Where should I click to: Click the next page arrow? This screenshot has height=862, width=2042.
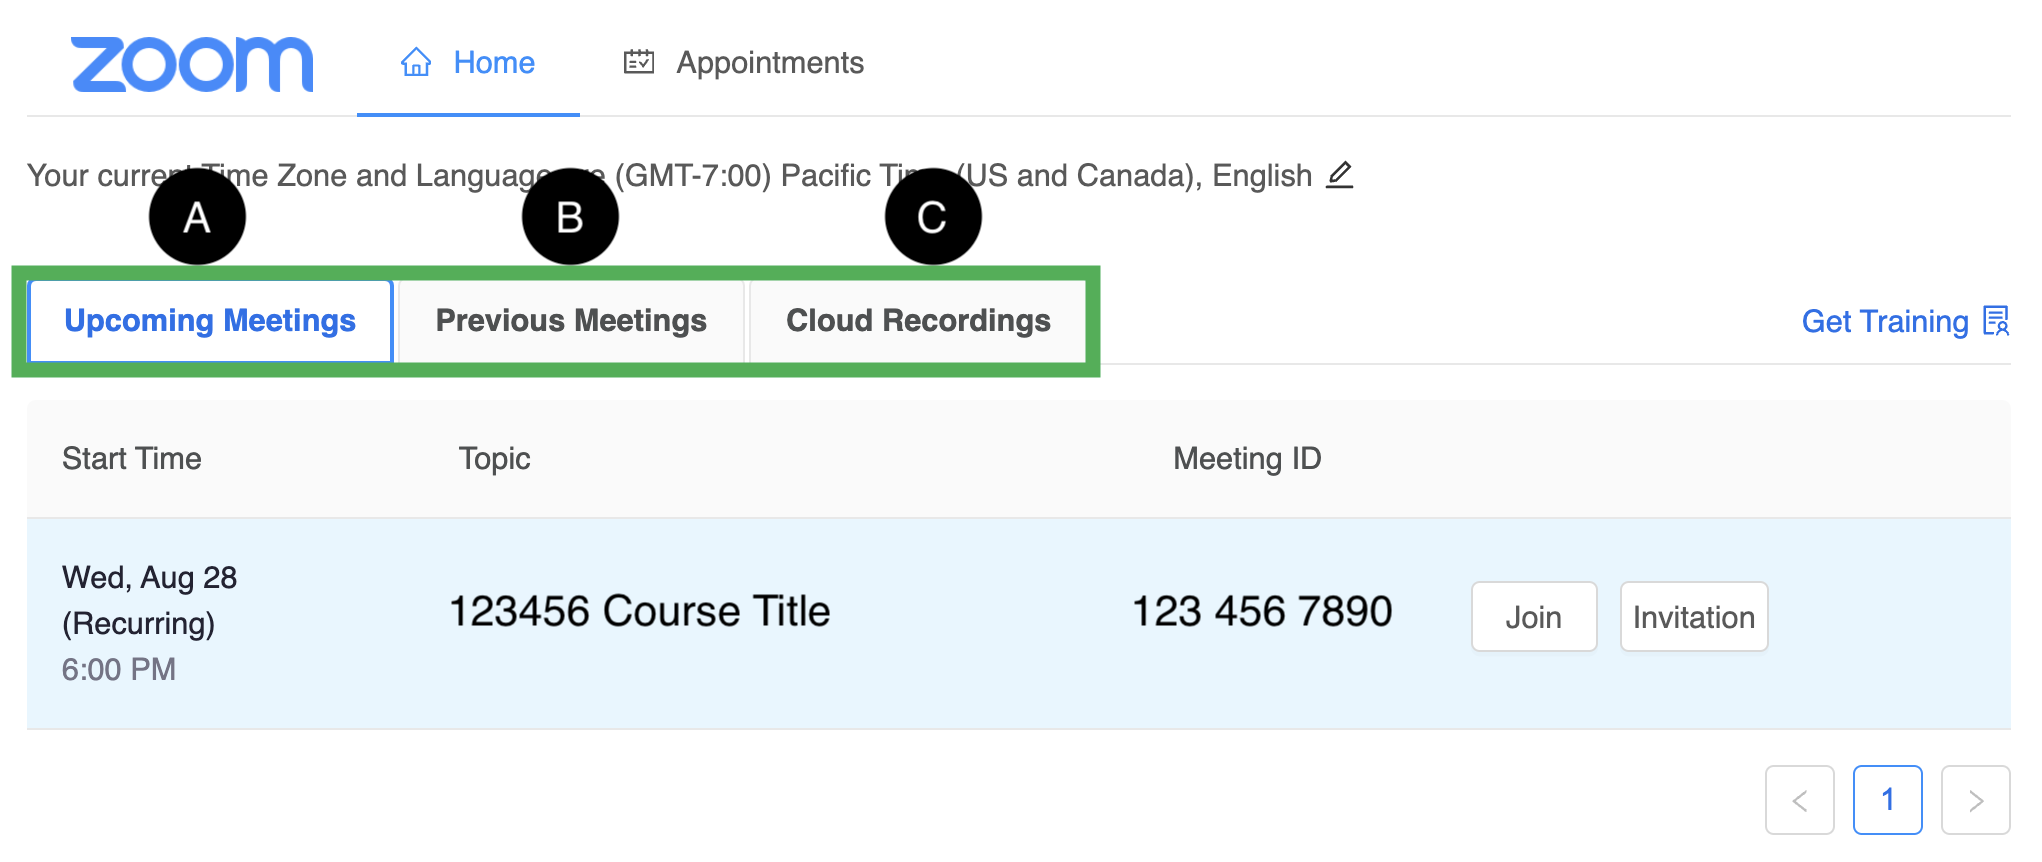tap(1976, 800)
